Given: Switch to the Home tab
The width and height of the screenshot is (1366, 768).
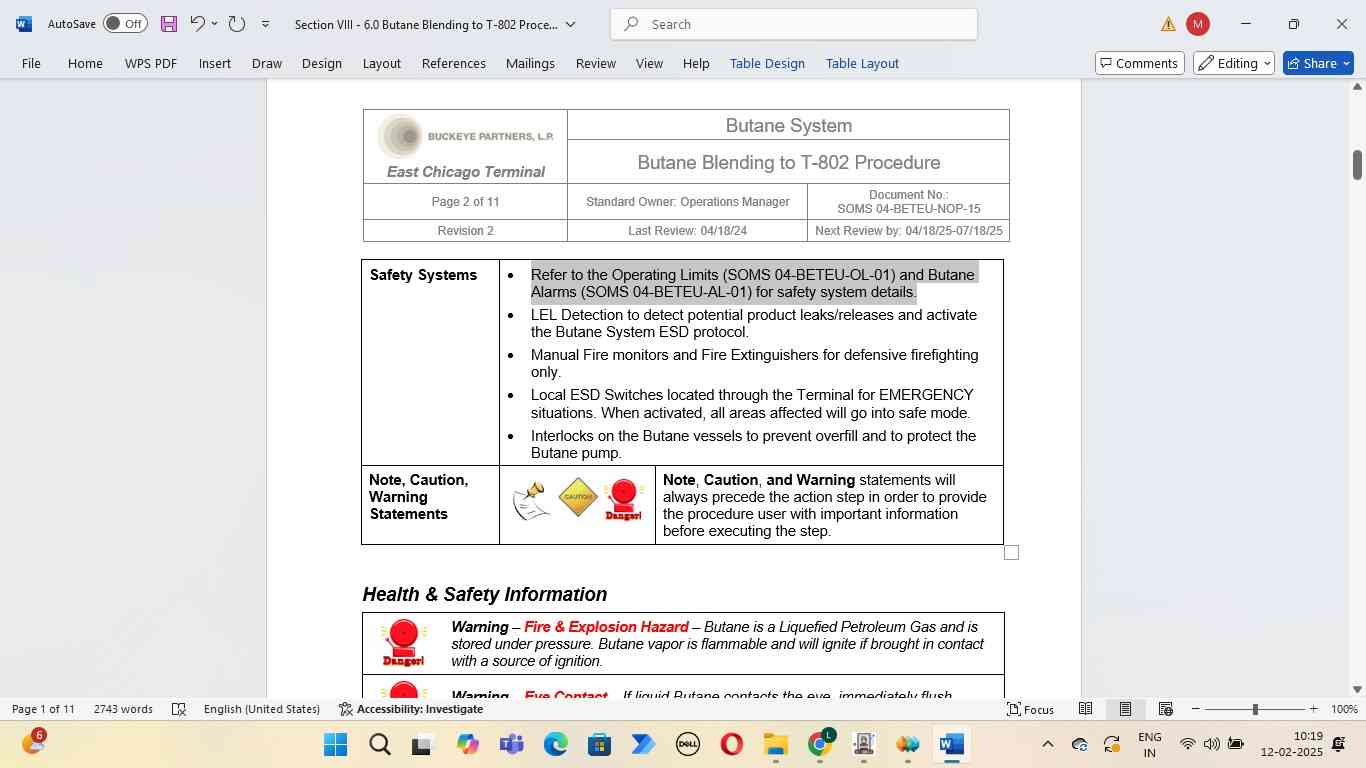Looking at the screenshot, I should 85,63.
